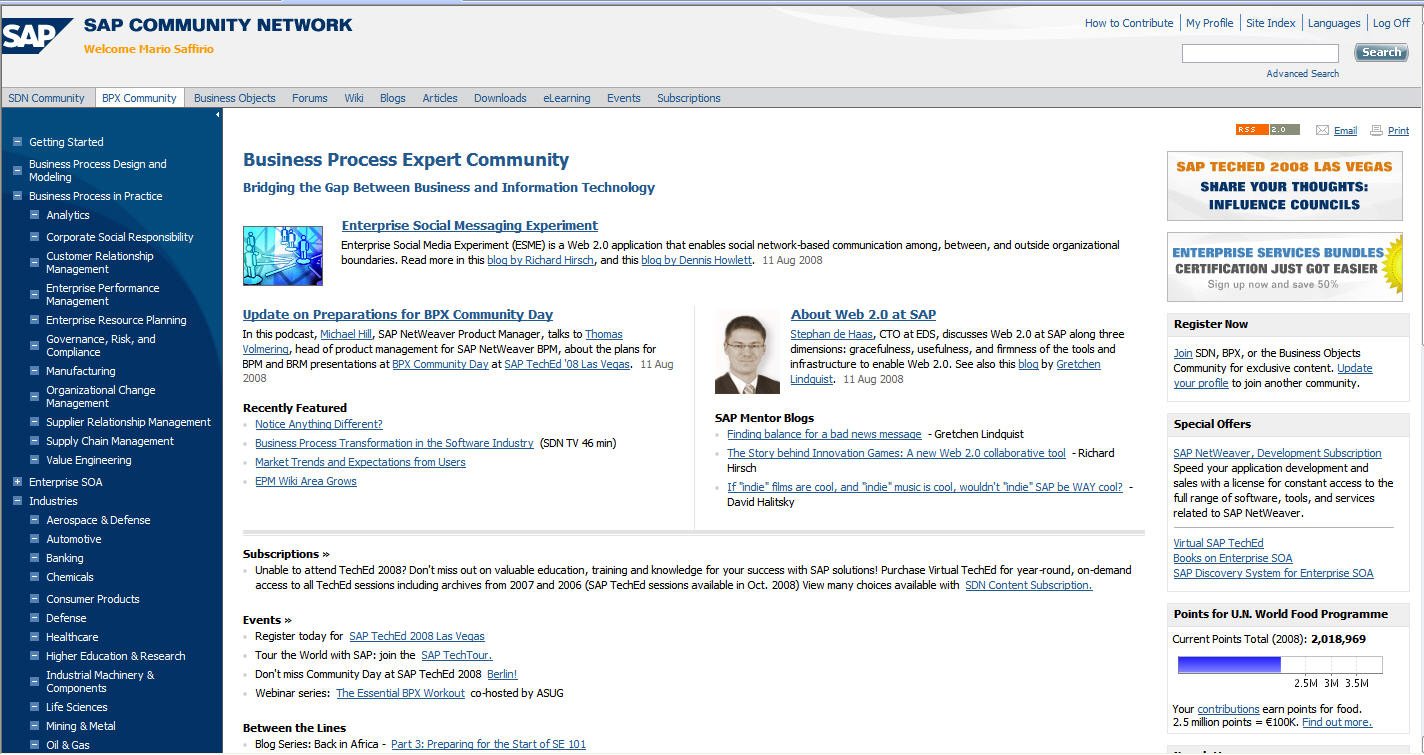Click the SAP logo in the header
1424x755 pixels.
click(x=37, y=35)
